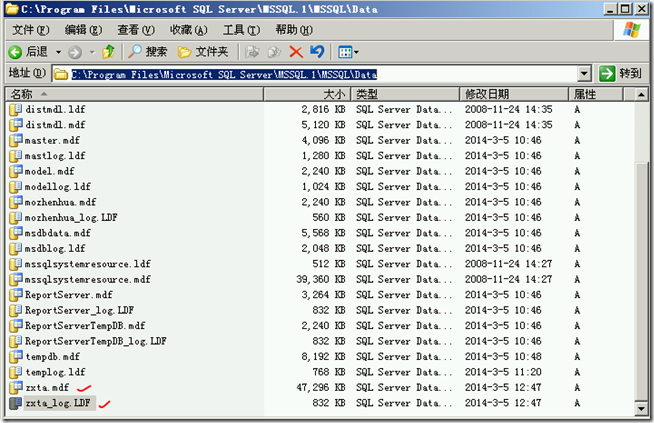Click the Move To toolbar icon
654x423 pixels.
coord(252,52)
